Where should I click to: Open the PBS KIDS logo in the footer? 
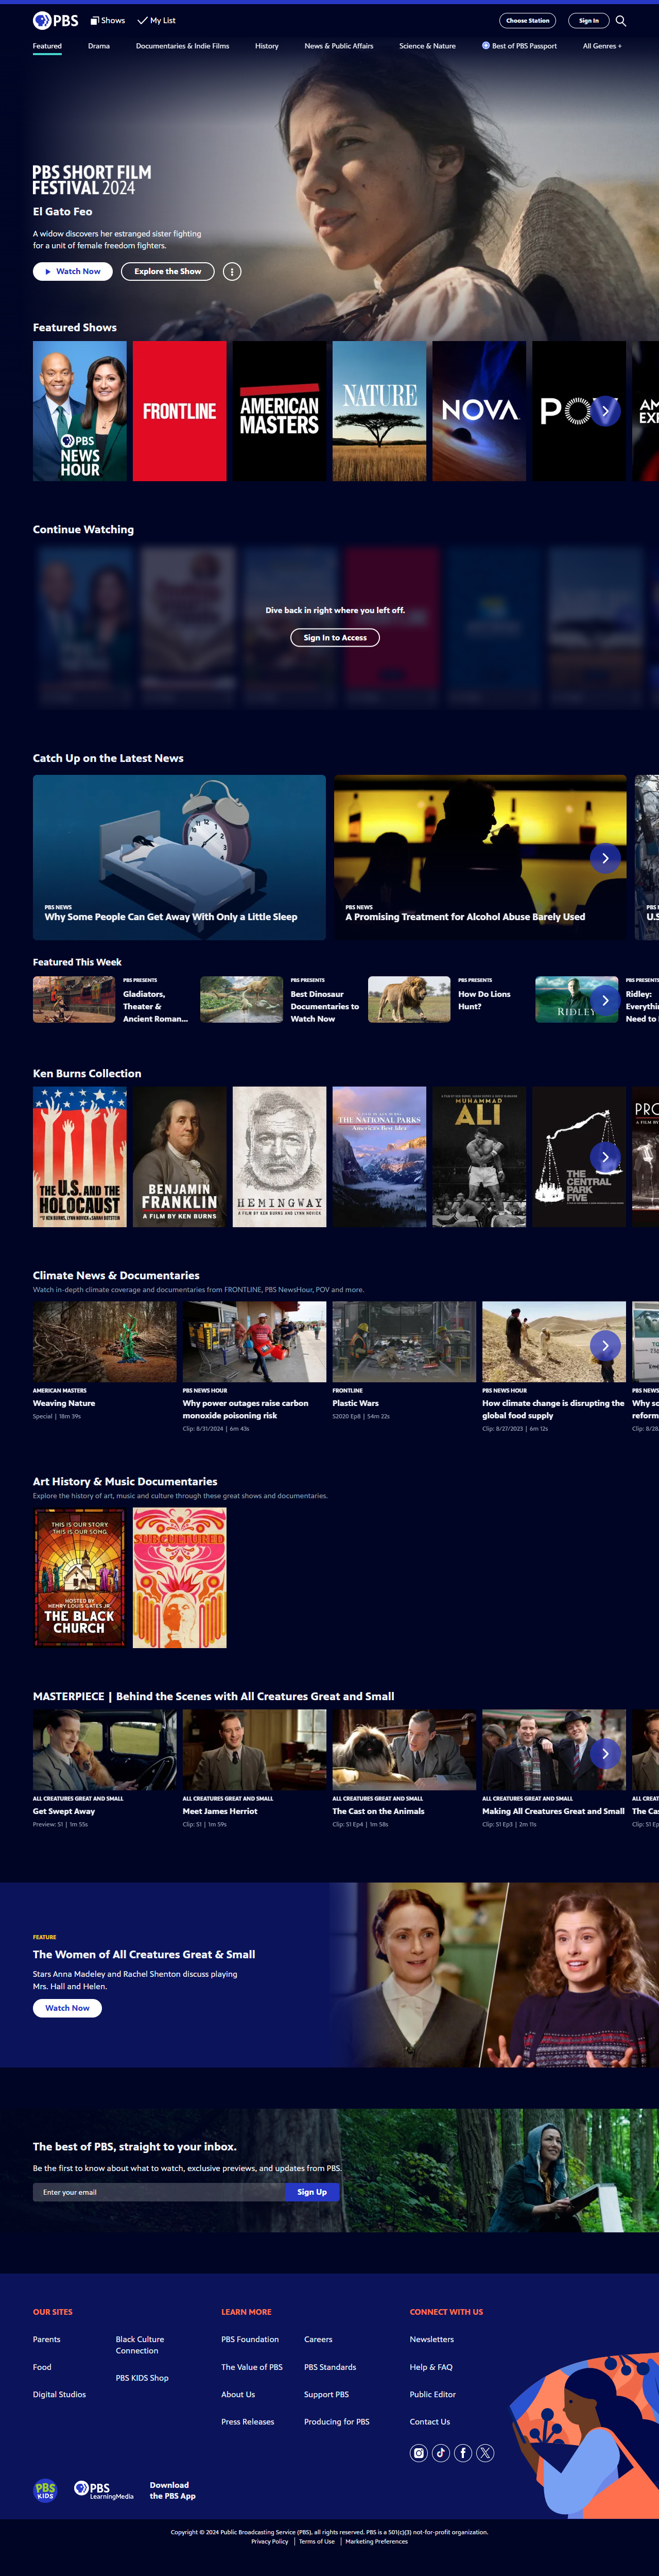(x=46, y=2490)
